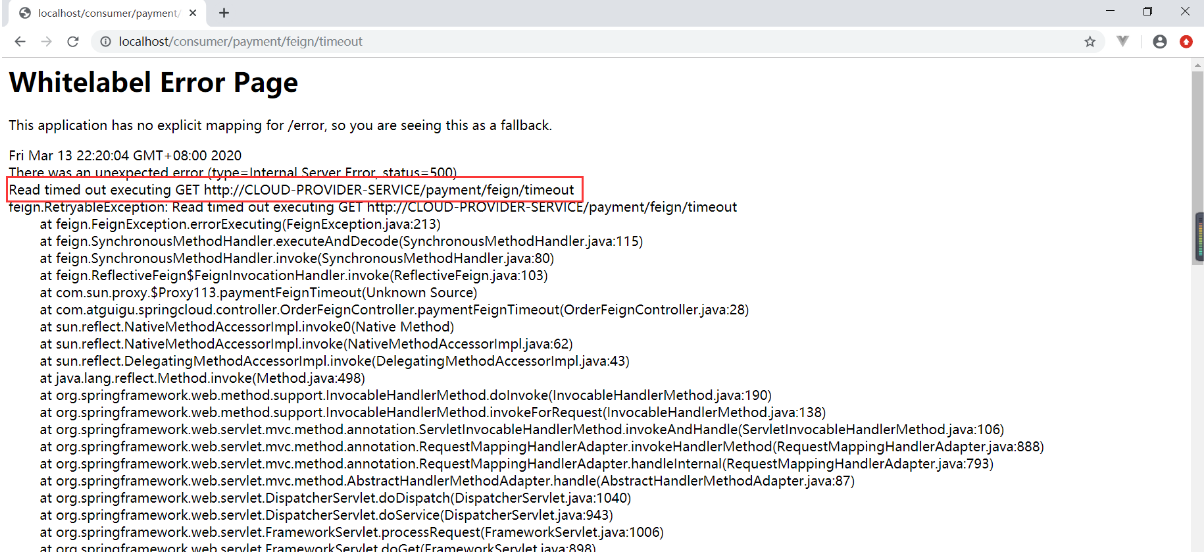
Task: Minimize the browser window
Action: pos(1108,12)
